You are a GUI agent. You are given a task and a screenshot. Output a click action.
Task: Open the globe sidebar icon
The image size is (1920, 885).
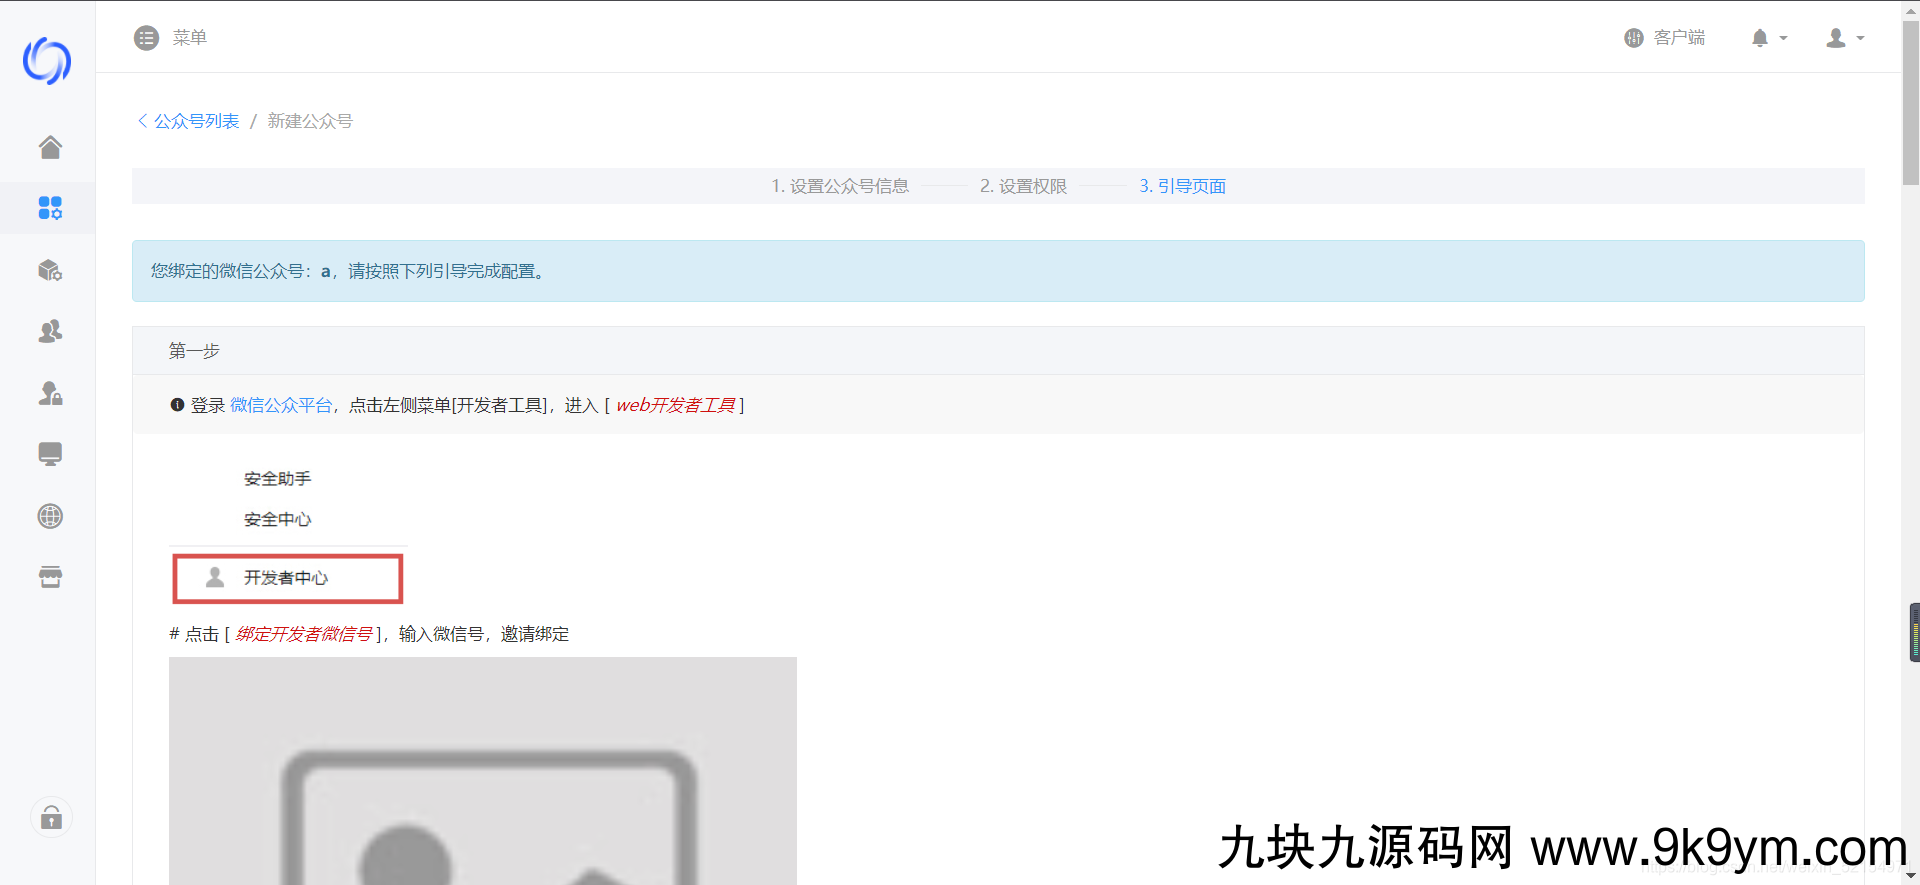click(x=50, y=516)
